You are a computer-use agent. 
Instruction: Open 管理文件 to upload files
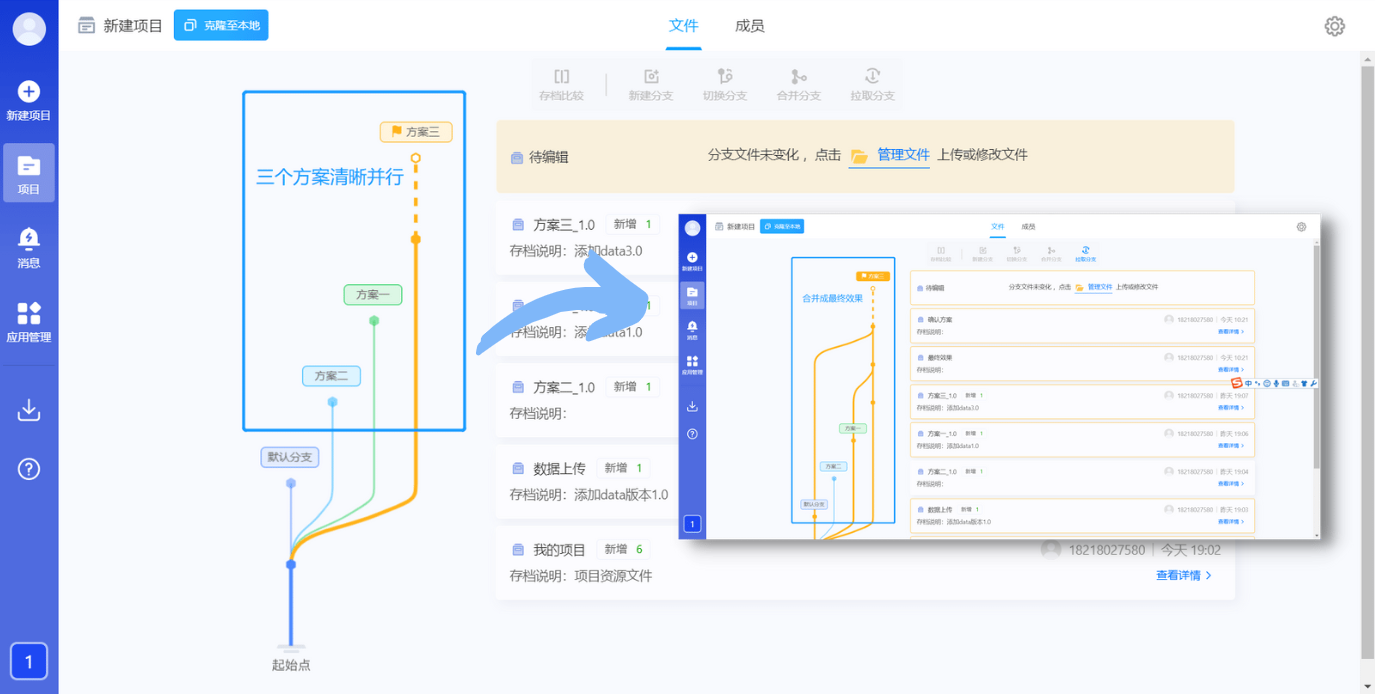[x=906, y=156]
